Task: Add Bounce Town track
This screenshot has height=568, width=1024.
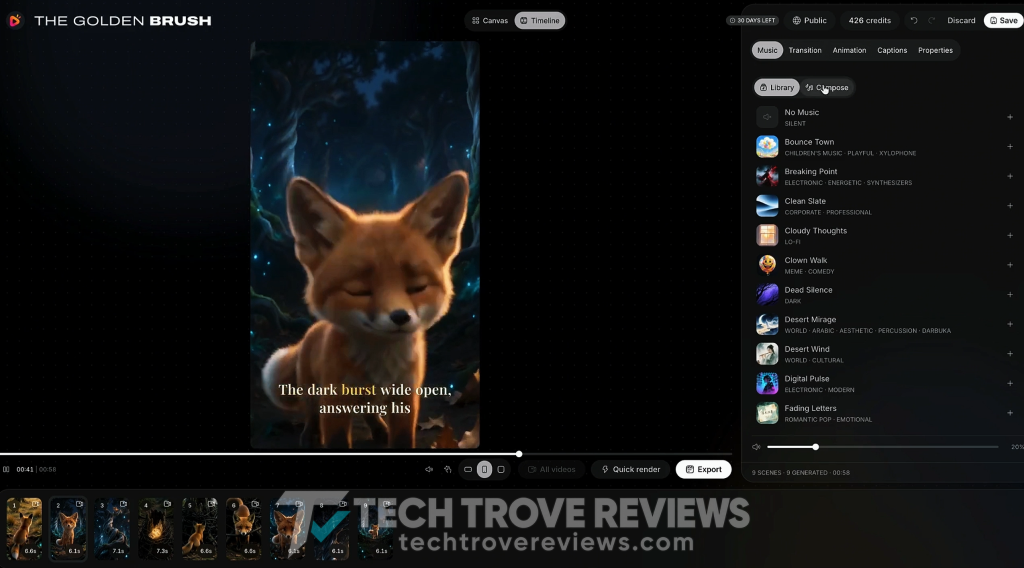Action: pyautogui.click(x=1010, y=147)
